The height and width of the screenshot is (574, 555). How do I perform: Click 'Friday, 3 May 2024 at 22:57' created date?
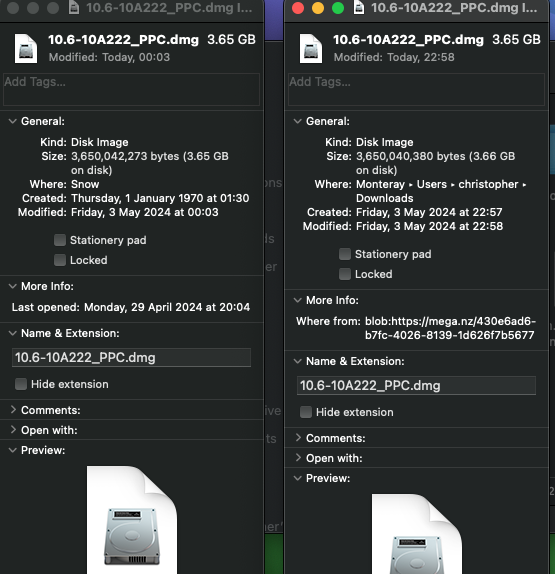click(429, 212)
